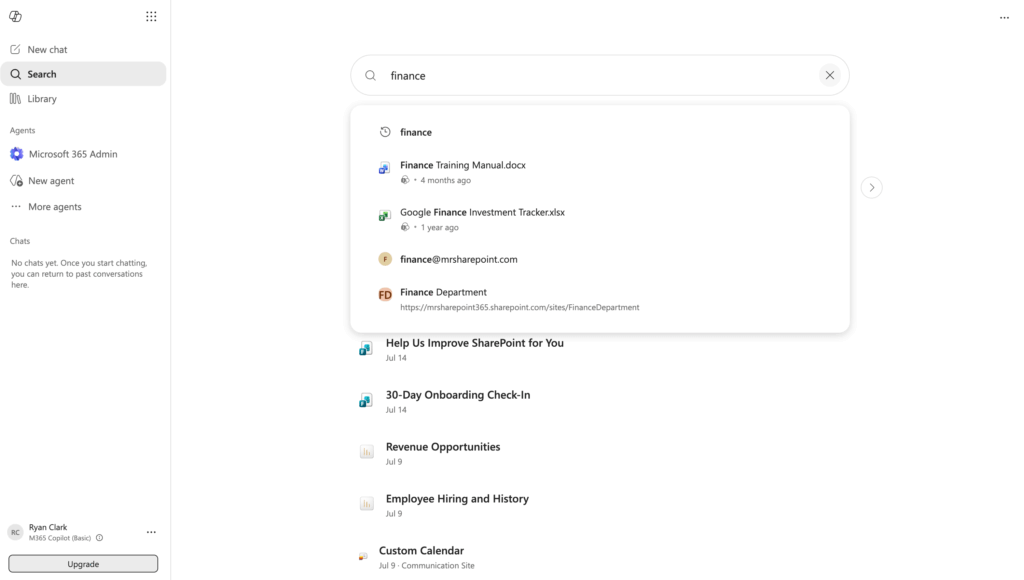Click the Ryan Clark account name
The image size is (1024, 580).
tap(48, 527)
